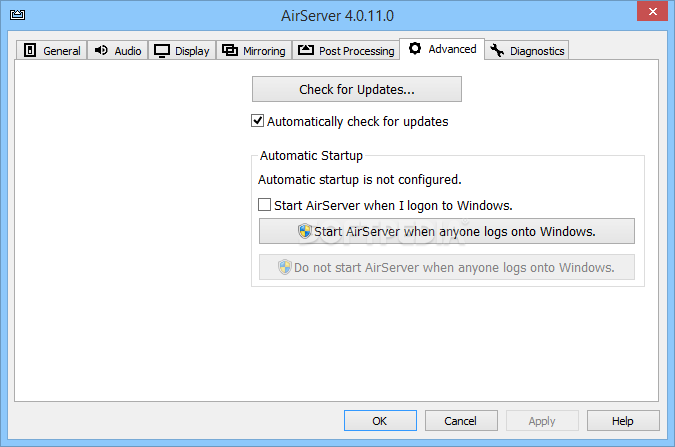Click the Diagnostics wrench icon

pos(497,50)
